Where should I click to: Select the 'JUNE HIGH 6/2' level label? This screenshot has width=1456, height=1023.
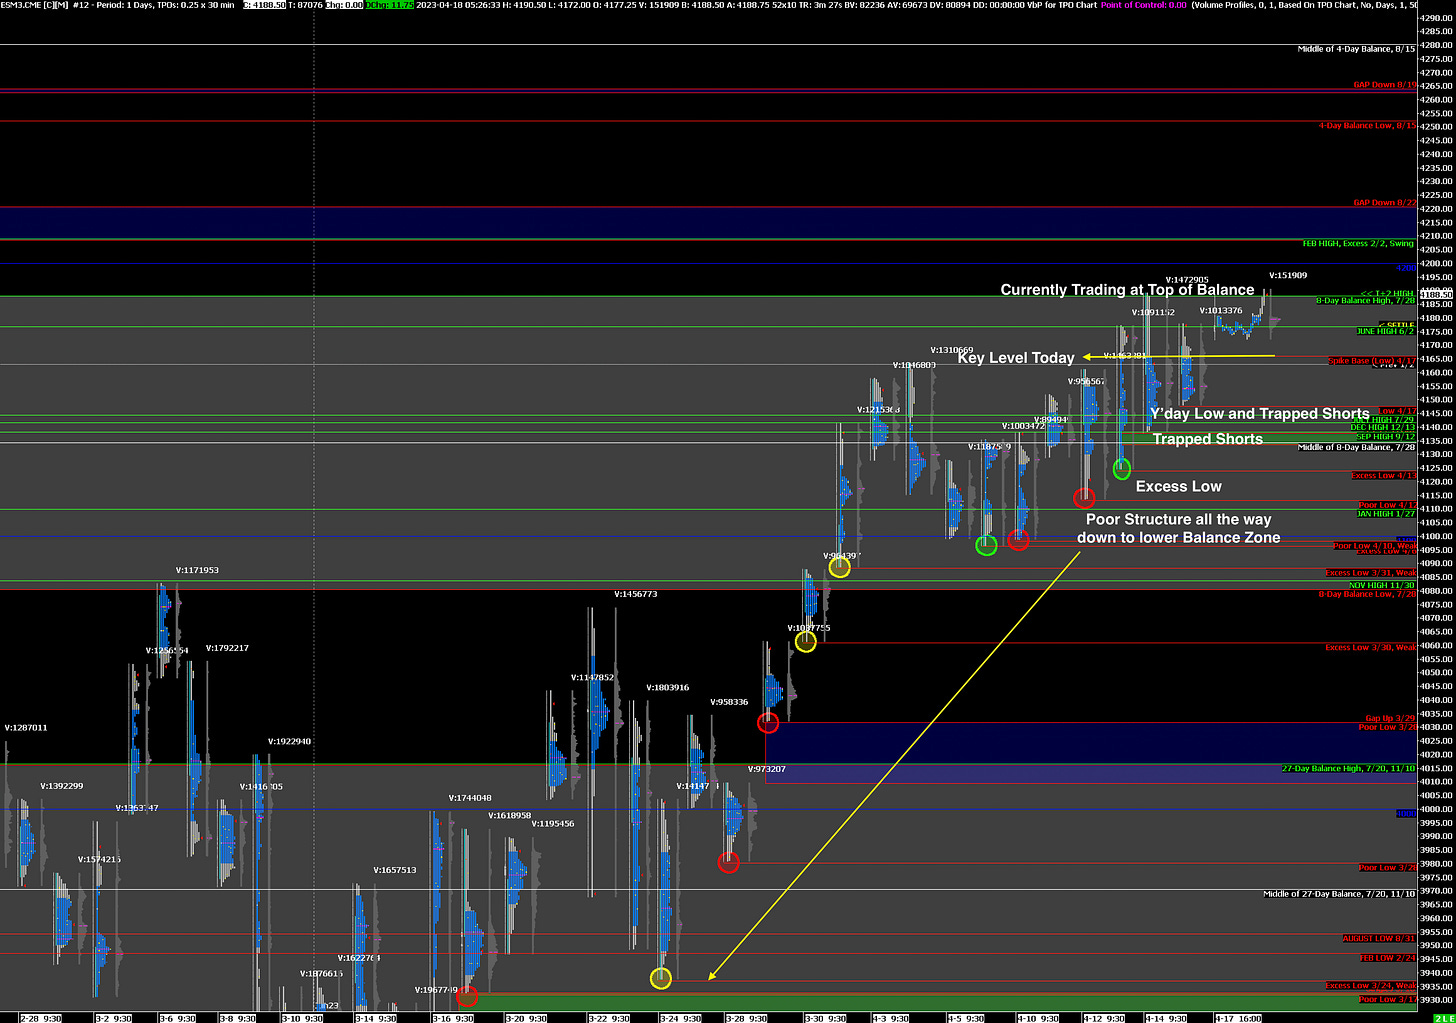[x=1385, y=331]
